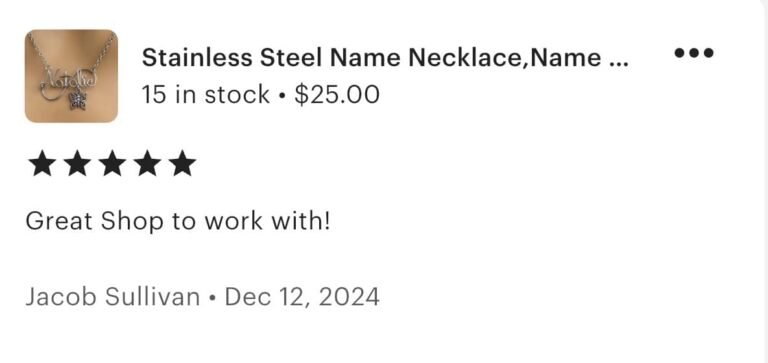768x363 pixels.
Task: Open the three-dot more options menu
Action: [694, 52]
